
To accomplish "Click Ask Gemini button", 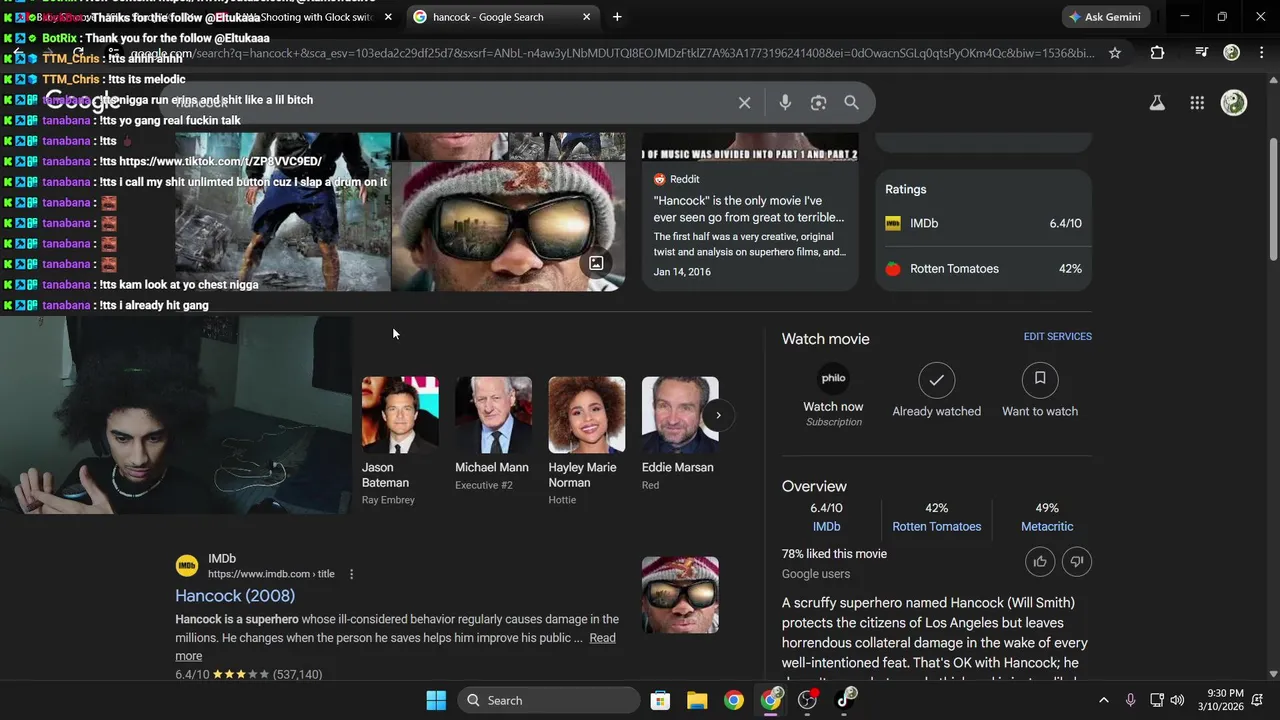I will pos(1105,17).
